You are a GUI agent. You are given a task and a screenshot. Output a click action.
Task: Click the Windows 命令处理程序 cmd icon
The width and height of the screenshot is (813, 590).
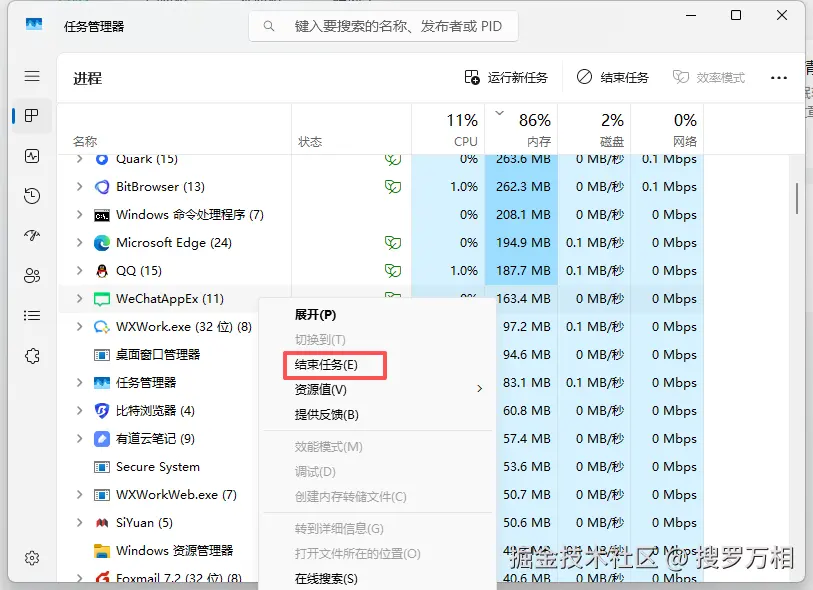coord(102,215)
